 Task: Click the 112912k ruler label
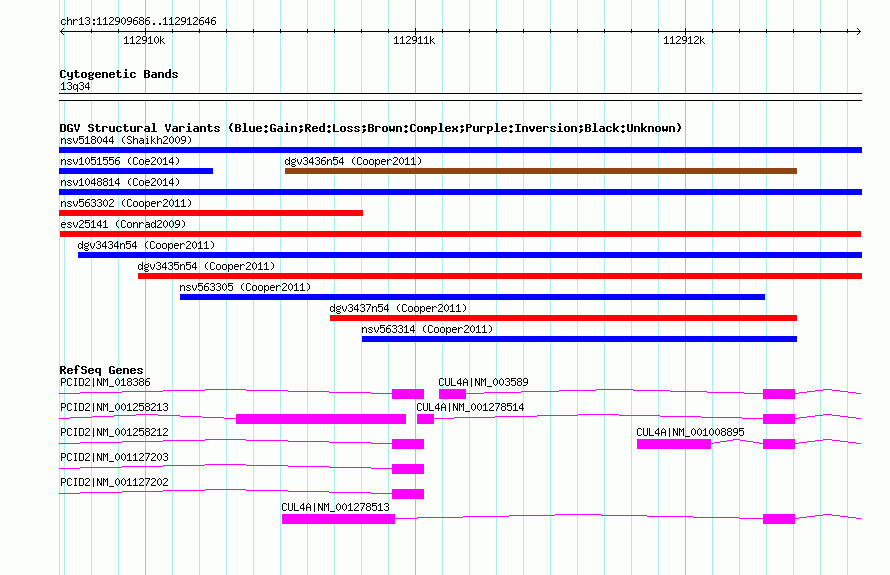[684, 40]
